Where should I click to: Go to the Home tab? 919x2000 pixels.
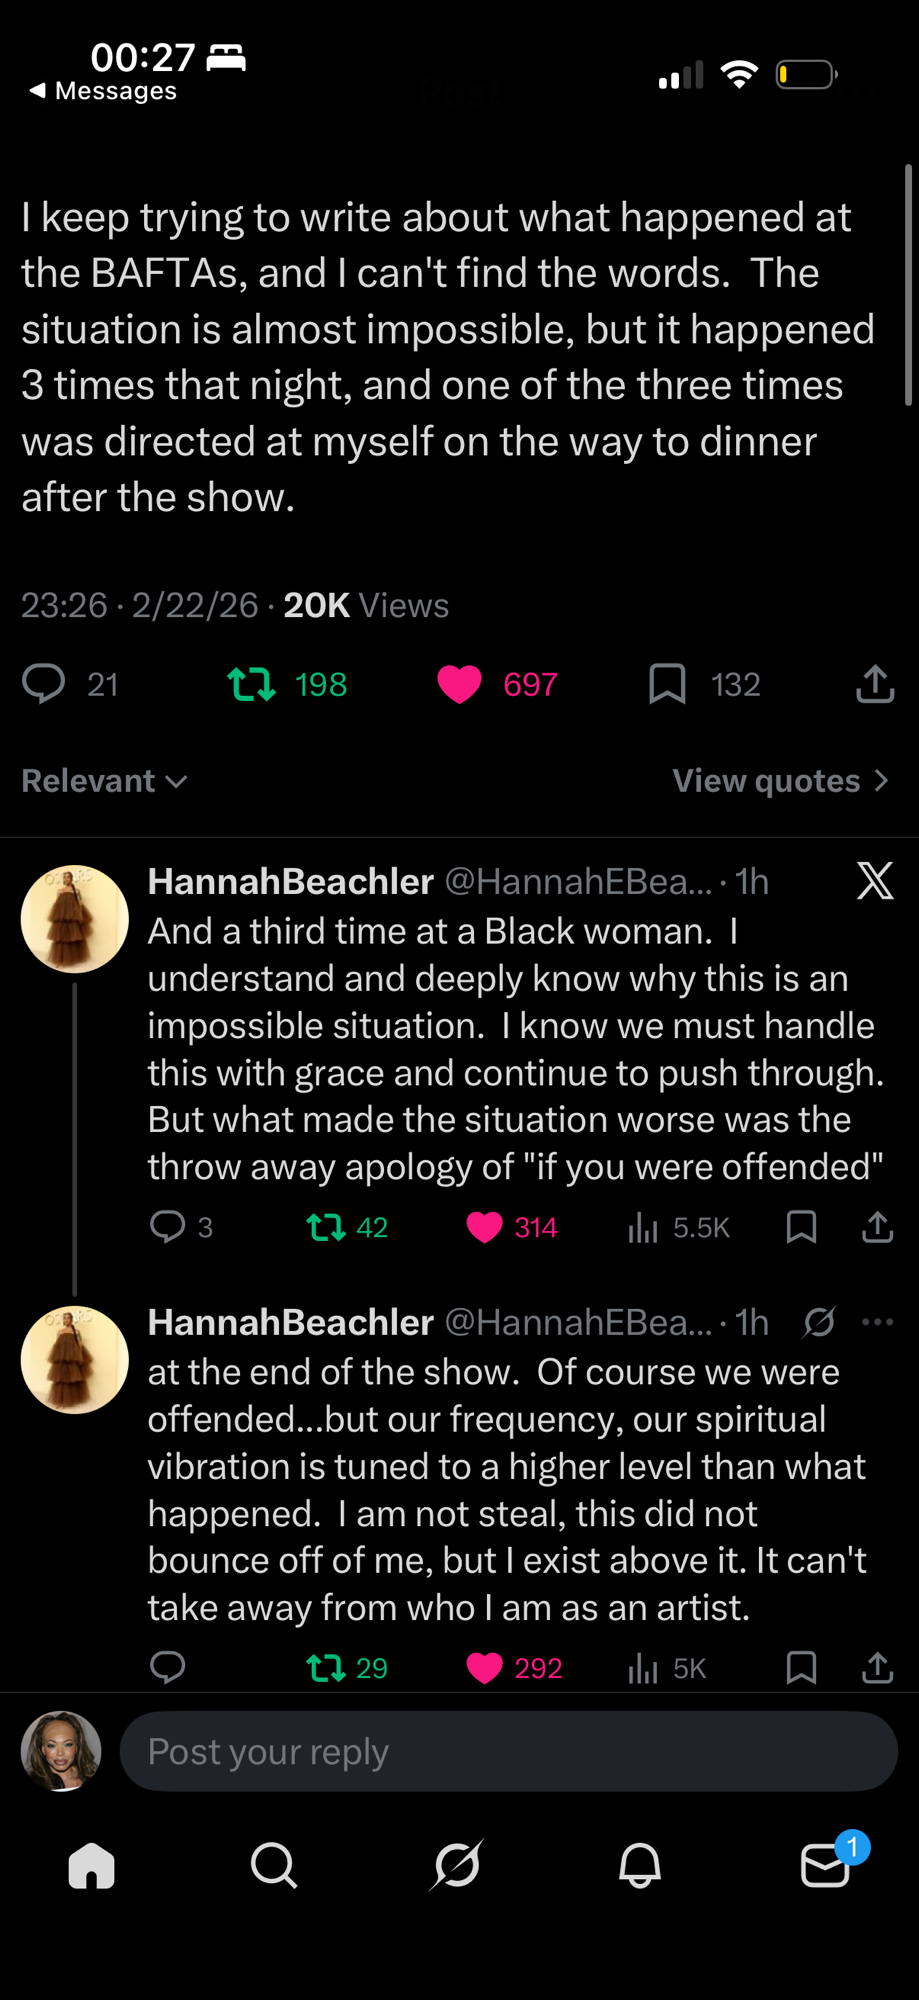click(x=92, y=1865)
